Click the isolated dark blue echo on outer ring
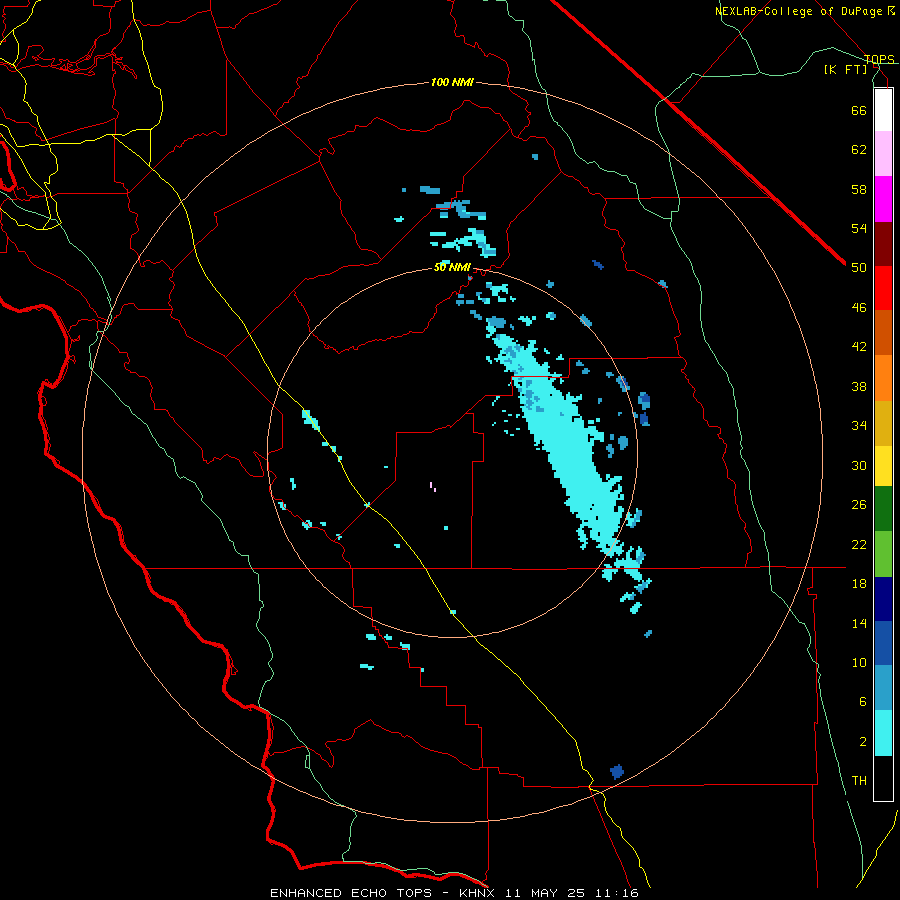Image resolution: width=900 pixels, height=900 pixels. pos(617,771)
